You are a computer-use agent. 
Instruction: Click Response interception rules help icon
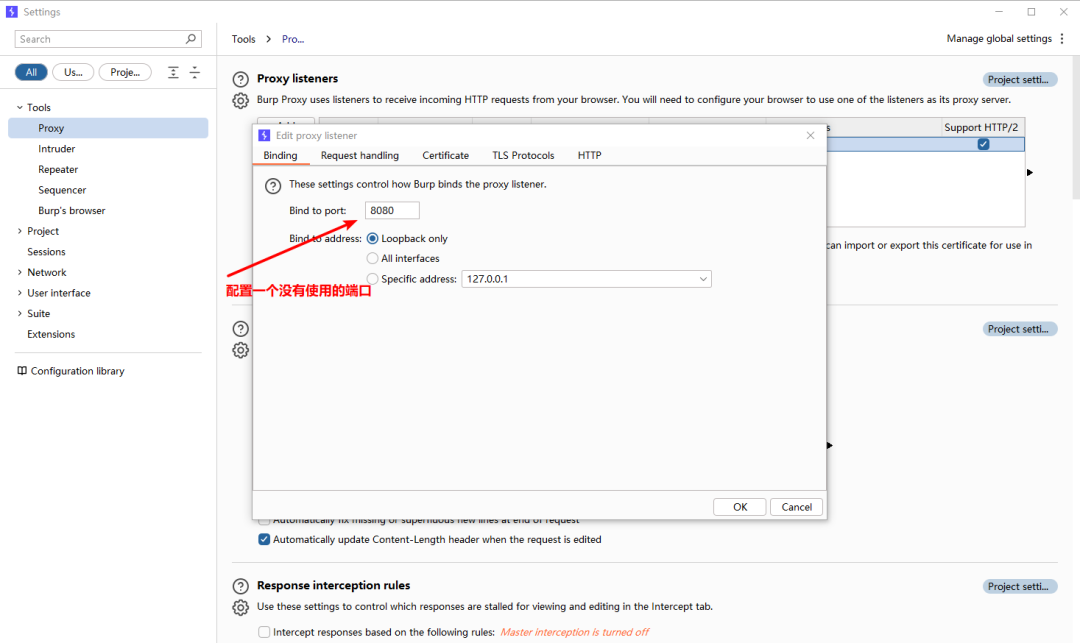click(x=240, y=586)
